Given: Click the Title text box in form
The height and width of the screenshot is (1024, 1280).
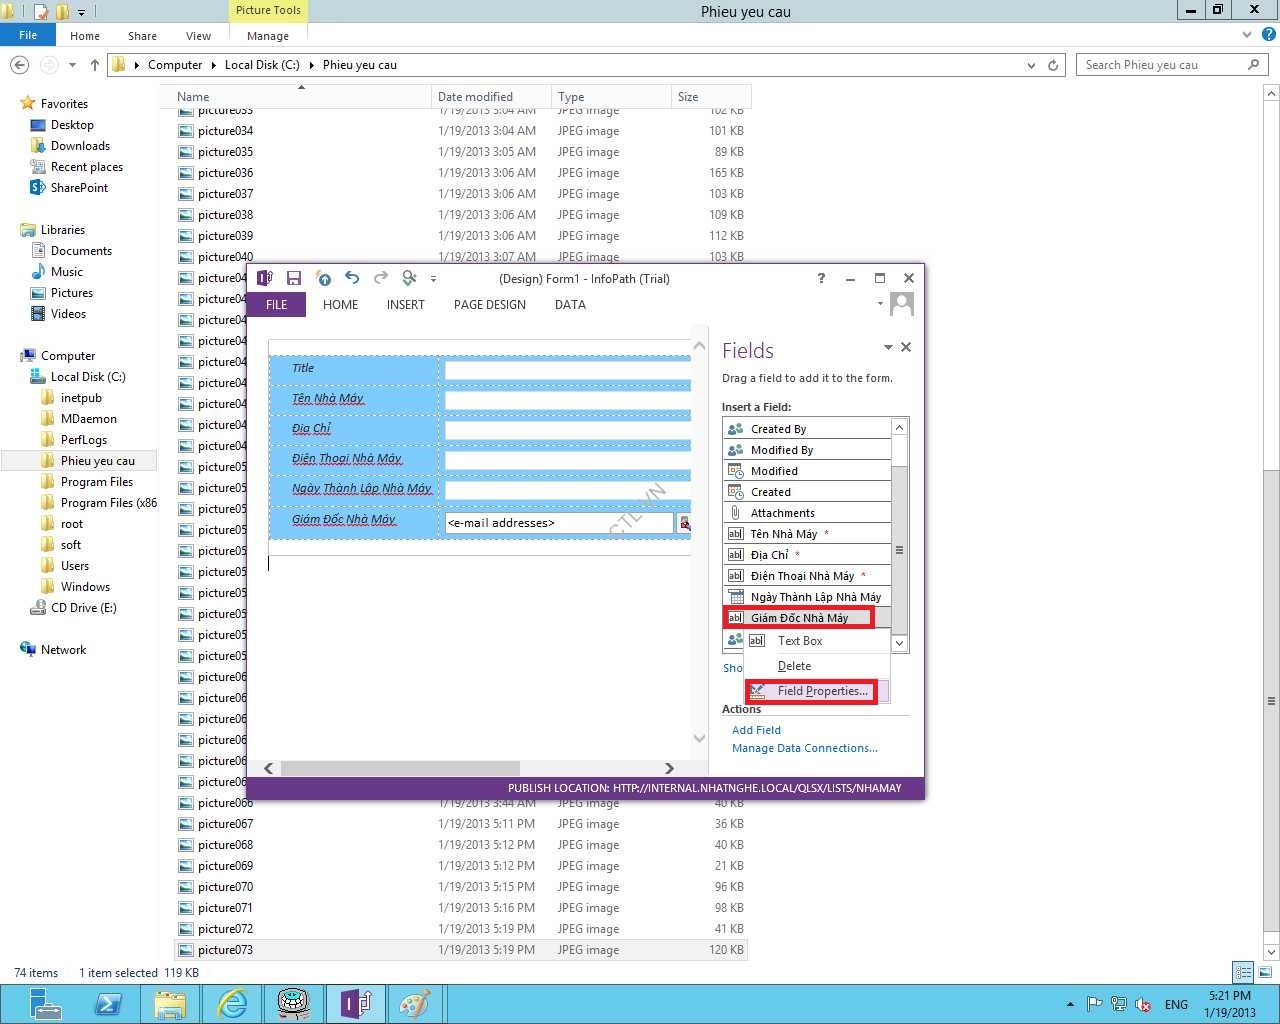Looking at the screenshot, I should coord(567,370).
